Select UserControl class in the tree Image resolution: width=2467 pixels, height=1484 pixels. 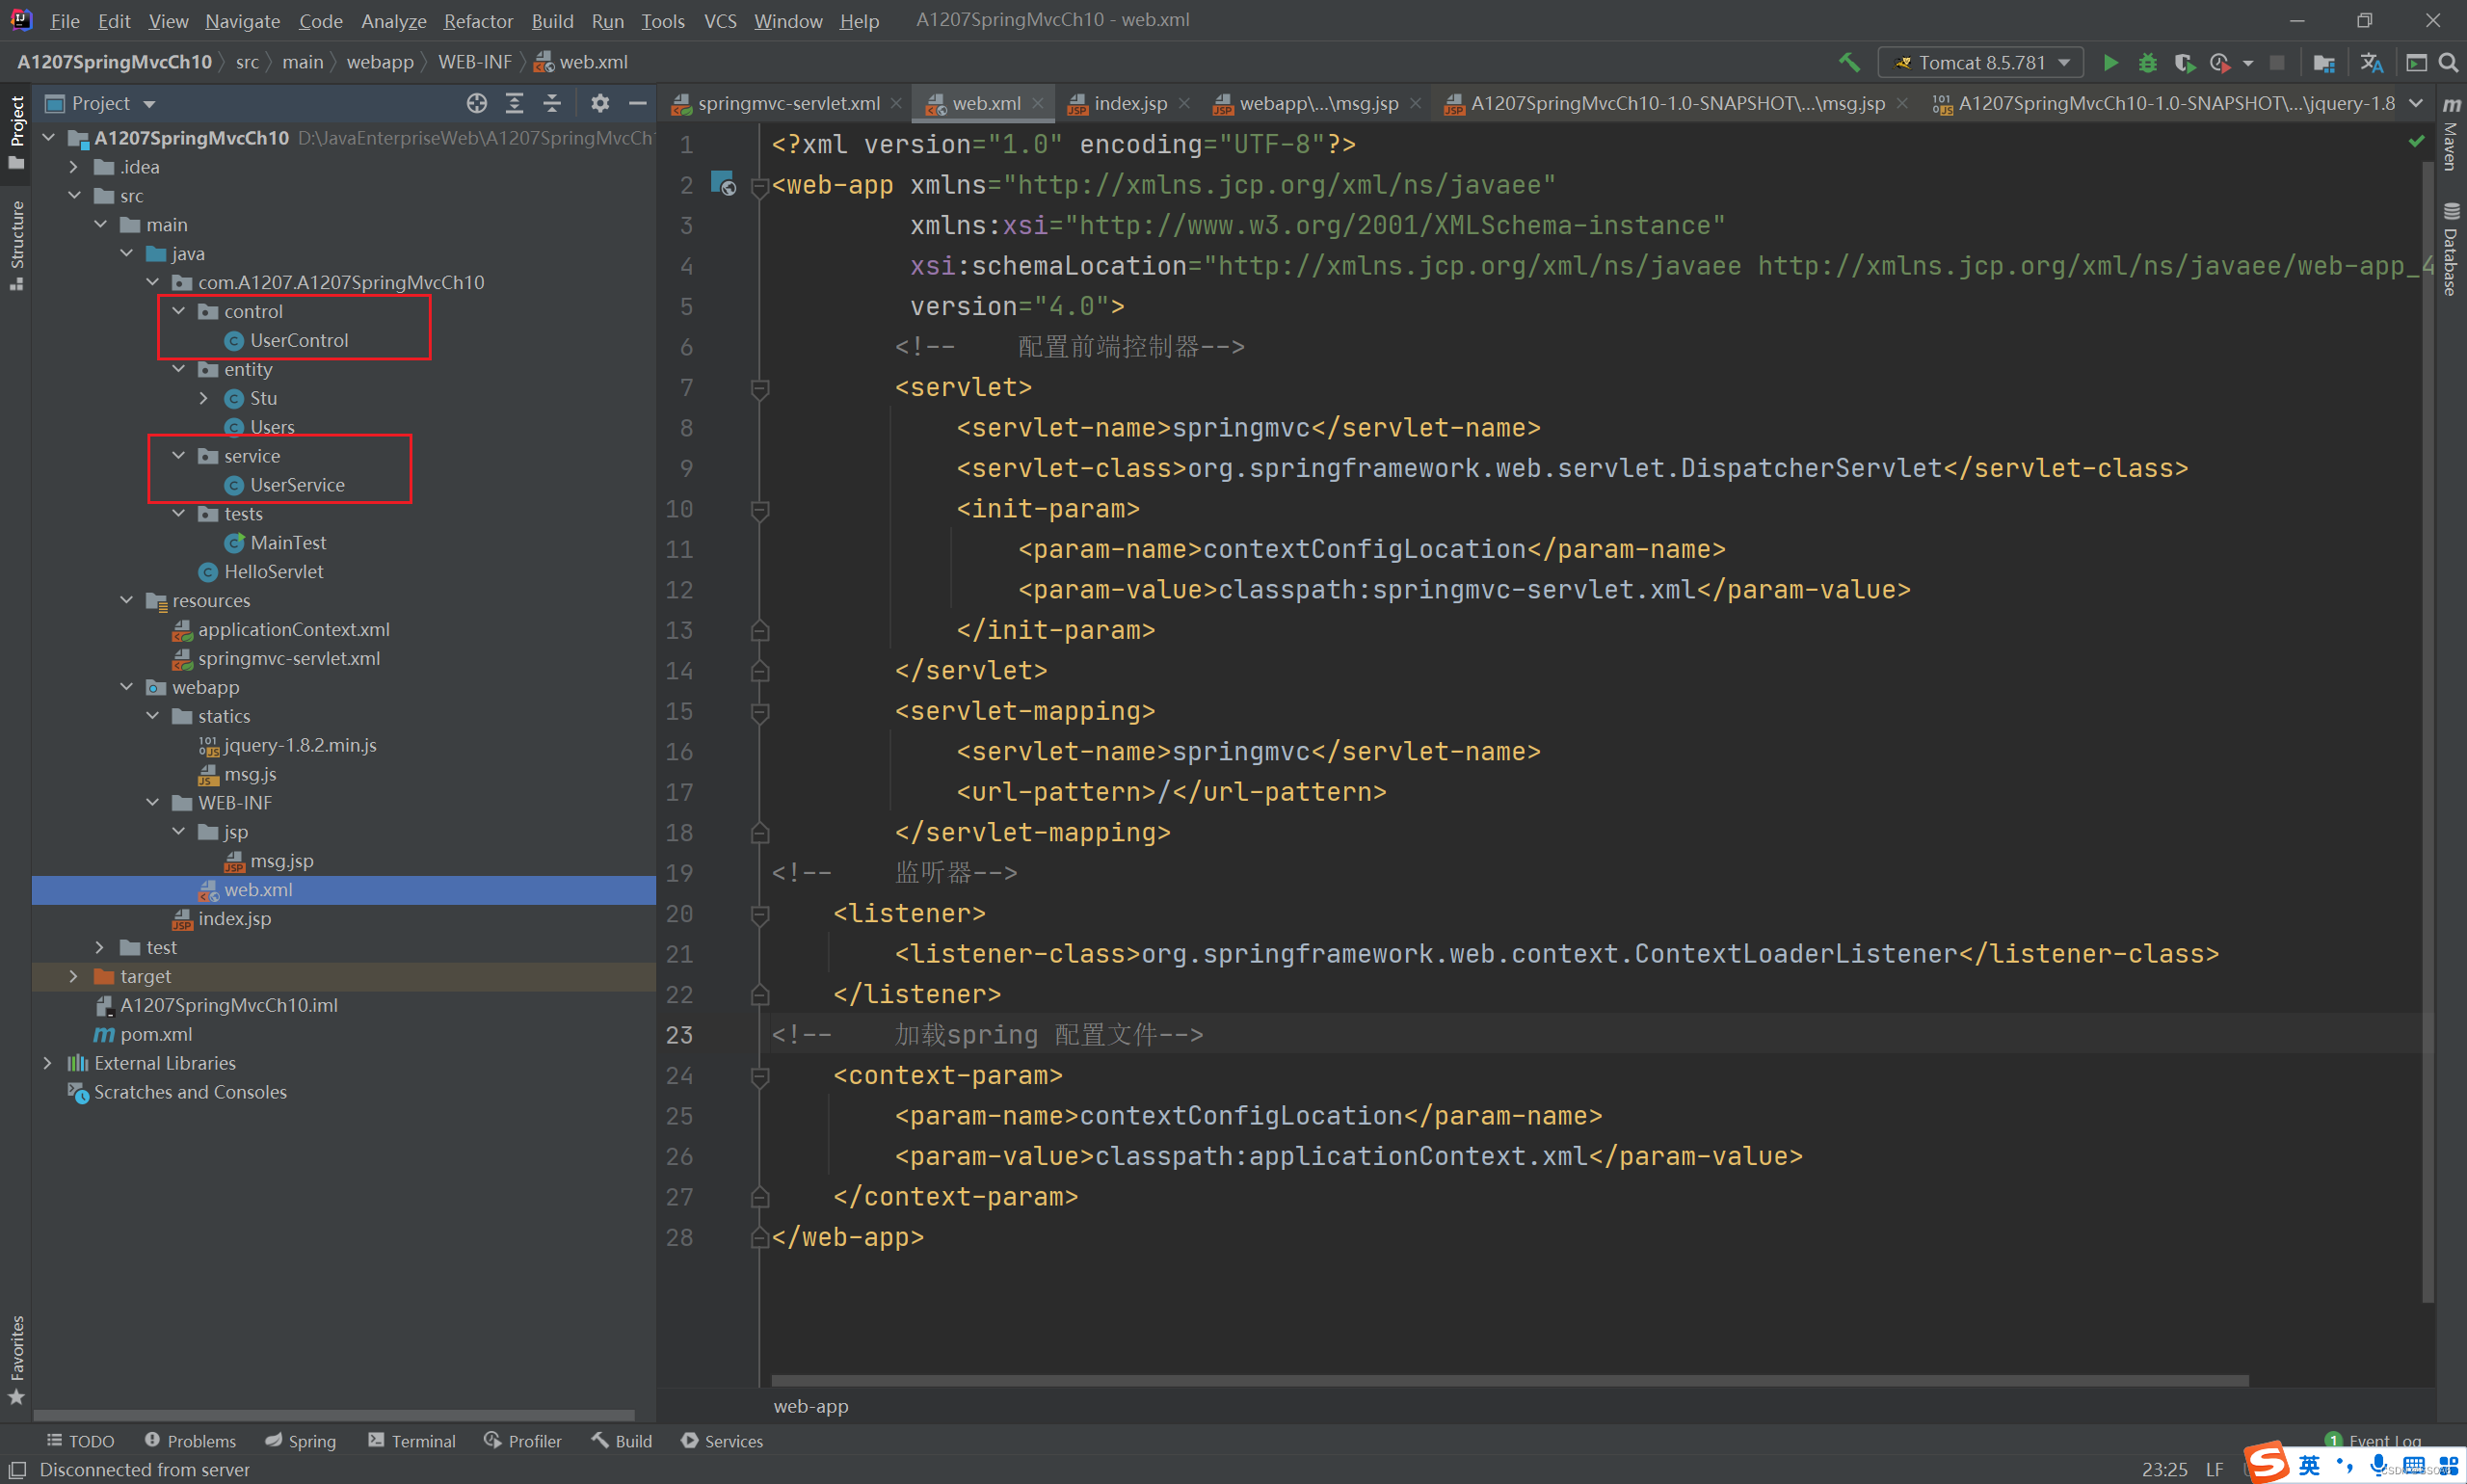299,340
